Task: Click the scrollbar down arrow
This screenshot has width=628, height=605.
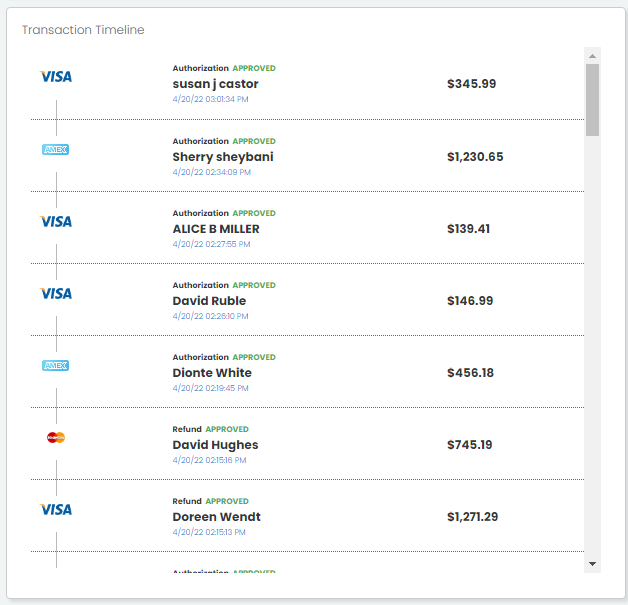Action: pos(592,564)
